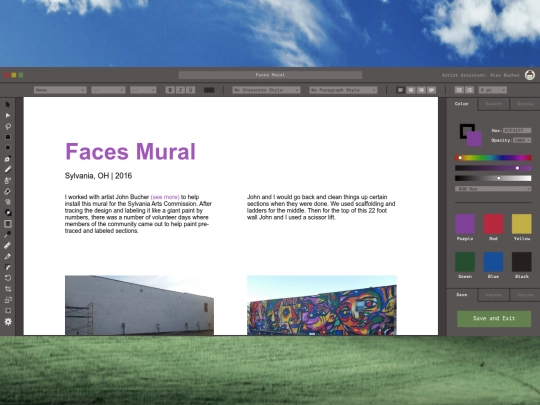Toggle the second list style button
This screenshot has width=540, height=405.
click(469, 90)
